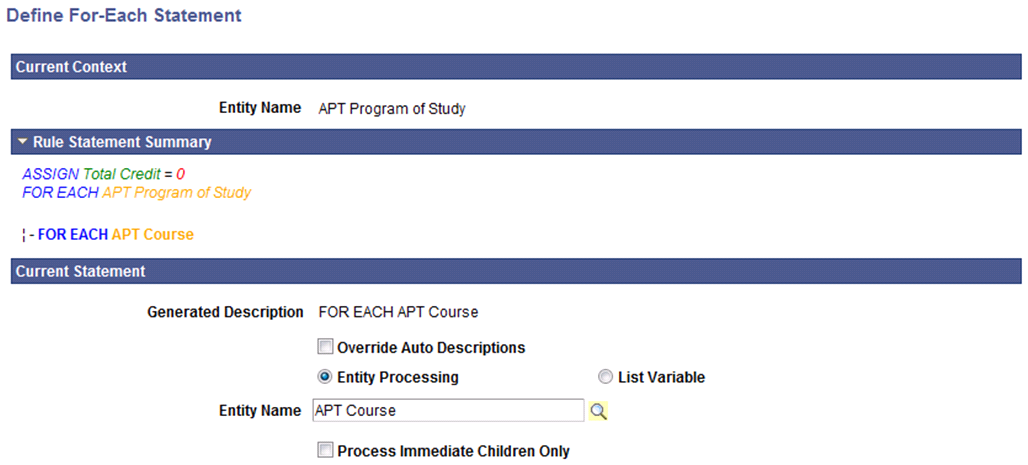The image size is (1028, 465).
Task: Collapse the Rule Statement Summary triangle
Action: click(x=24, y=142)
